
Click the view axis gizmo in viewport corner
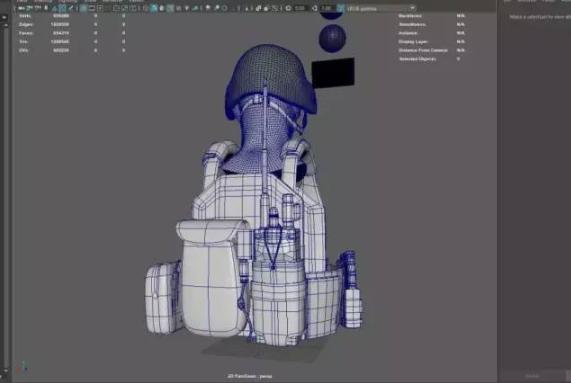[x=23, y=368]
